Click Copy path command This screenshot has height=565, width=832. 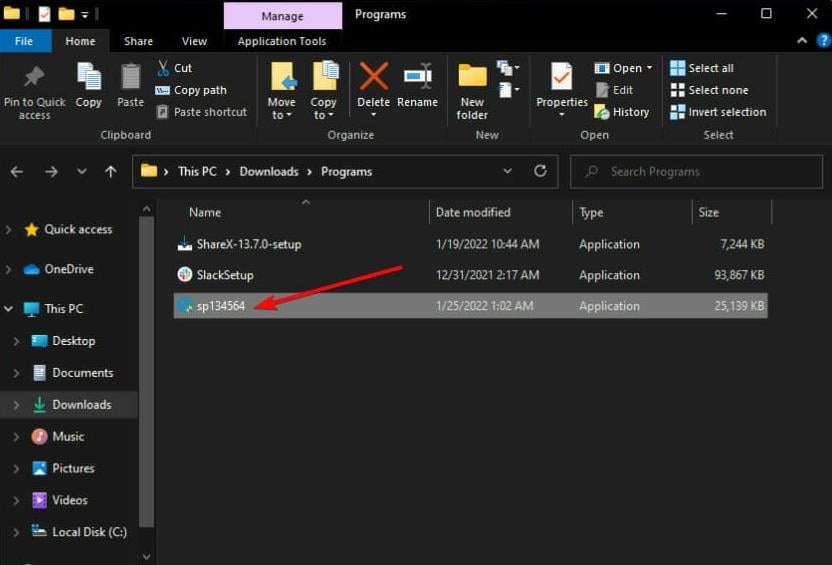[191, 90]
